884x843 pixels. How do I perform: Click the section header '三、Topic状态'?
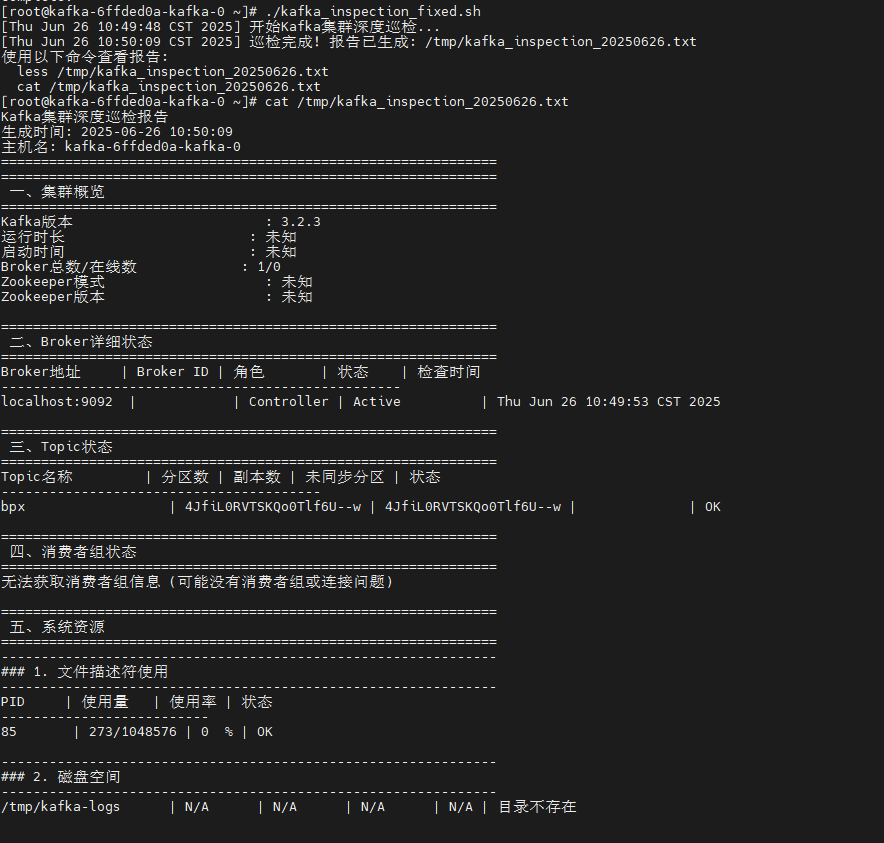(61, 447)
